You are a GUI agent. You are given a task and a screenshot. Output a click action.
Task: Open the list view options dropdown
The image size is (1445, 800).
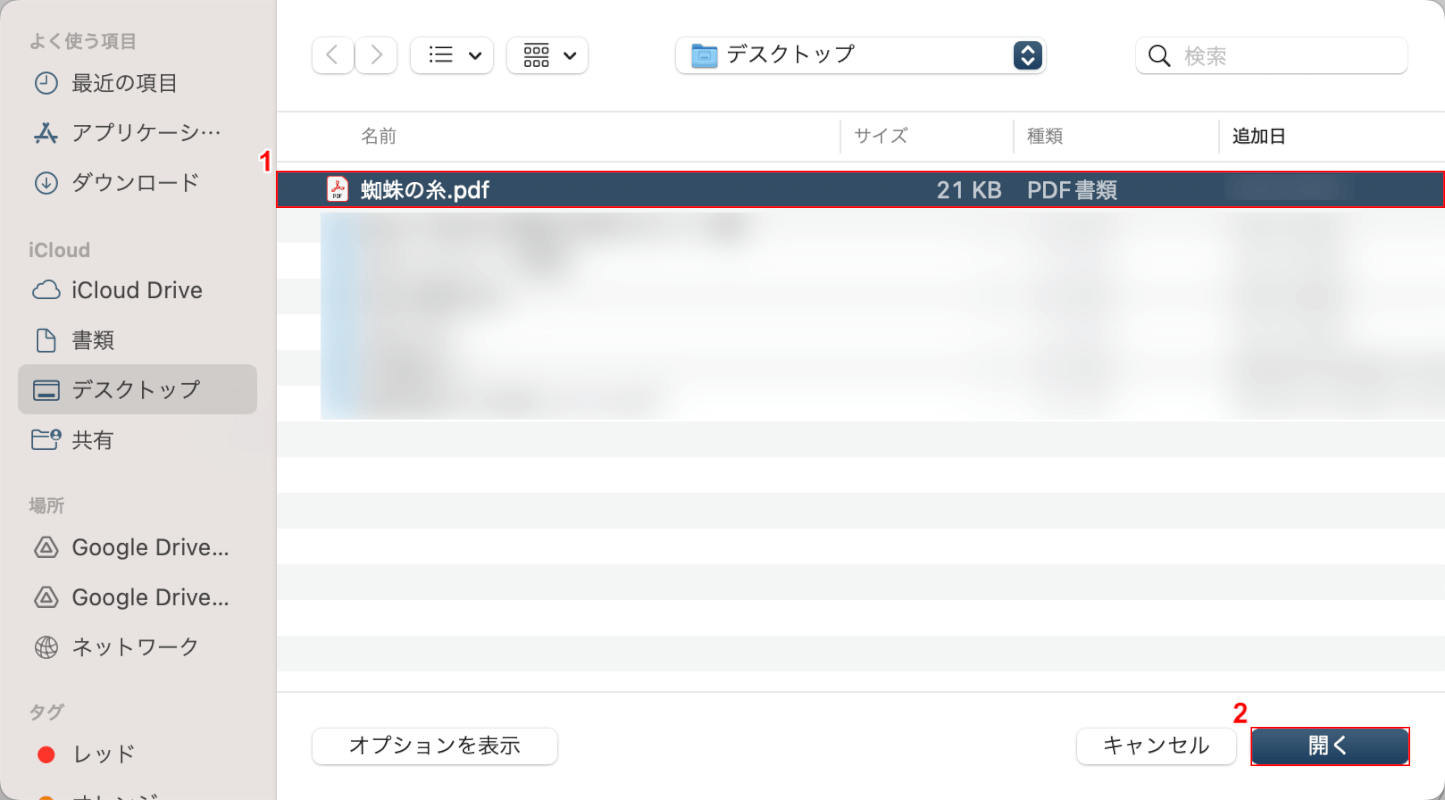click(x=452, y=55)
